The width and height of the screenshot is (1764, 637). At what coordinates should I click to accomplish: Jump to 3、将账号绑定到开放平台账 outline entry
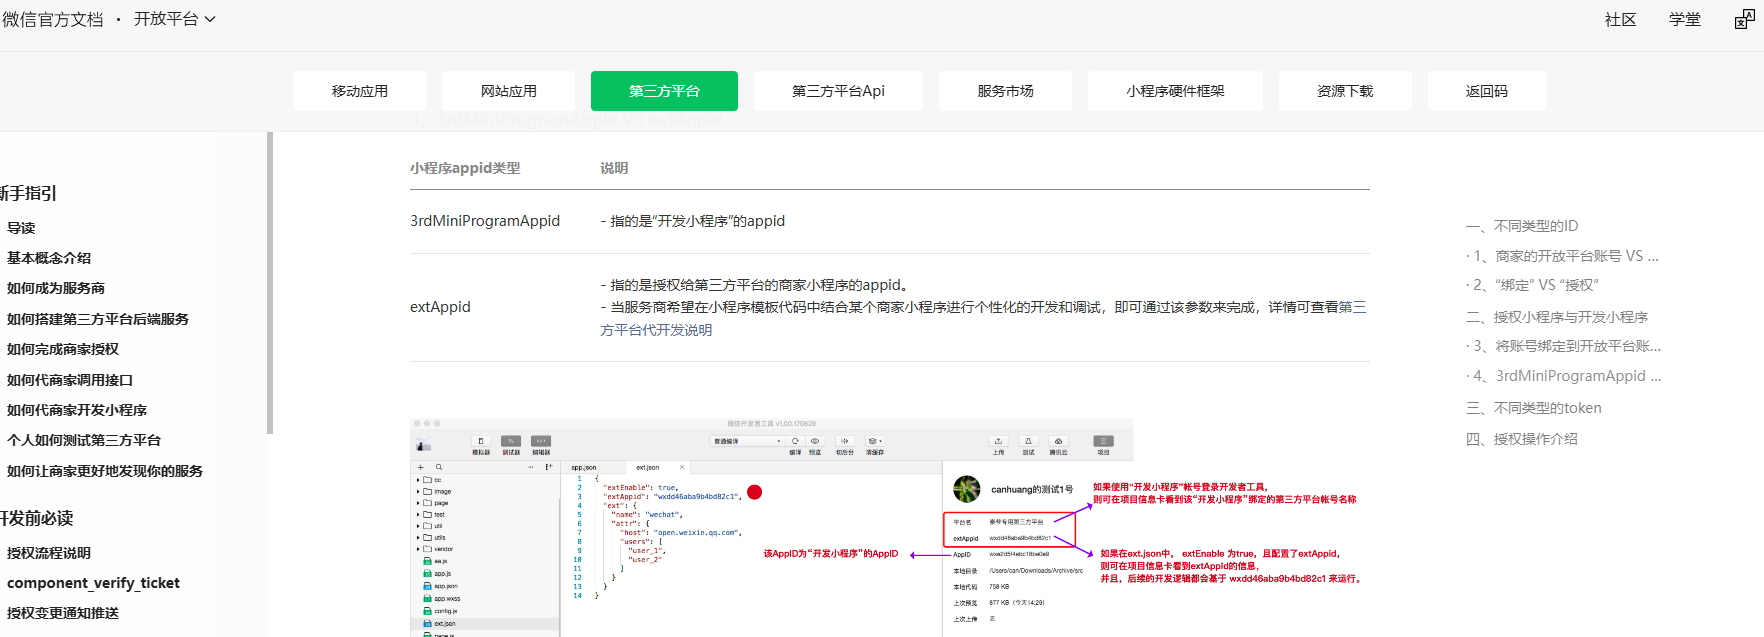pyautogui.click(x=1565, y=346)
